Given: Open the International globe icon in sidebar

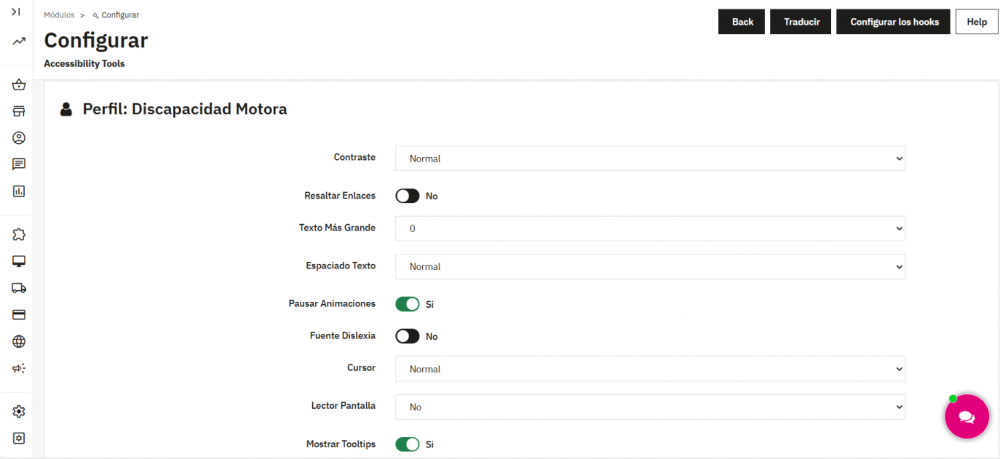Looking at the screenshot, I should pos(18,342).
